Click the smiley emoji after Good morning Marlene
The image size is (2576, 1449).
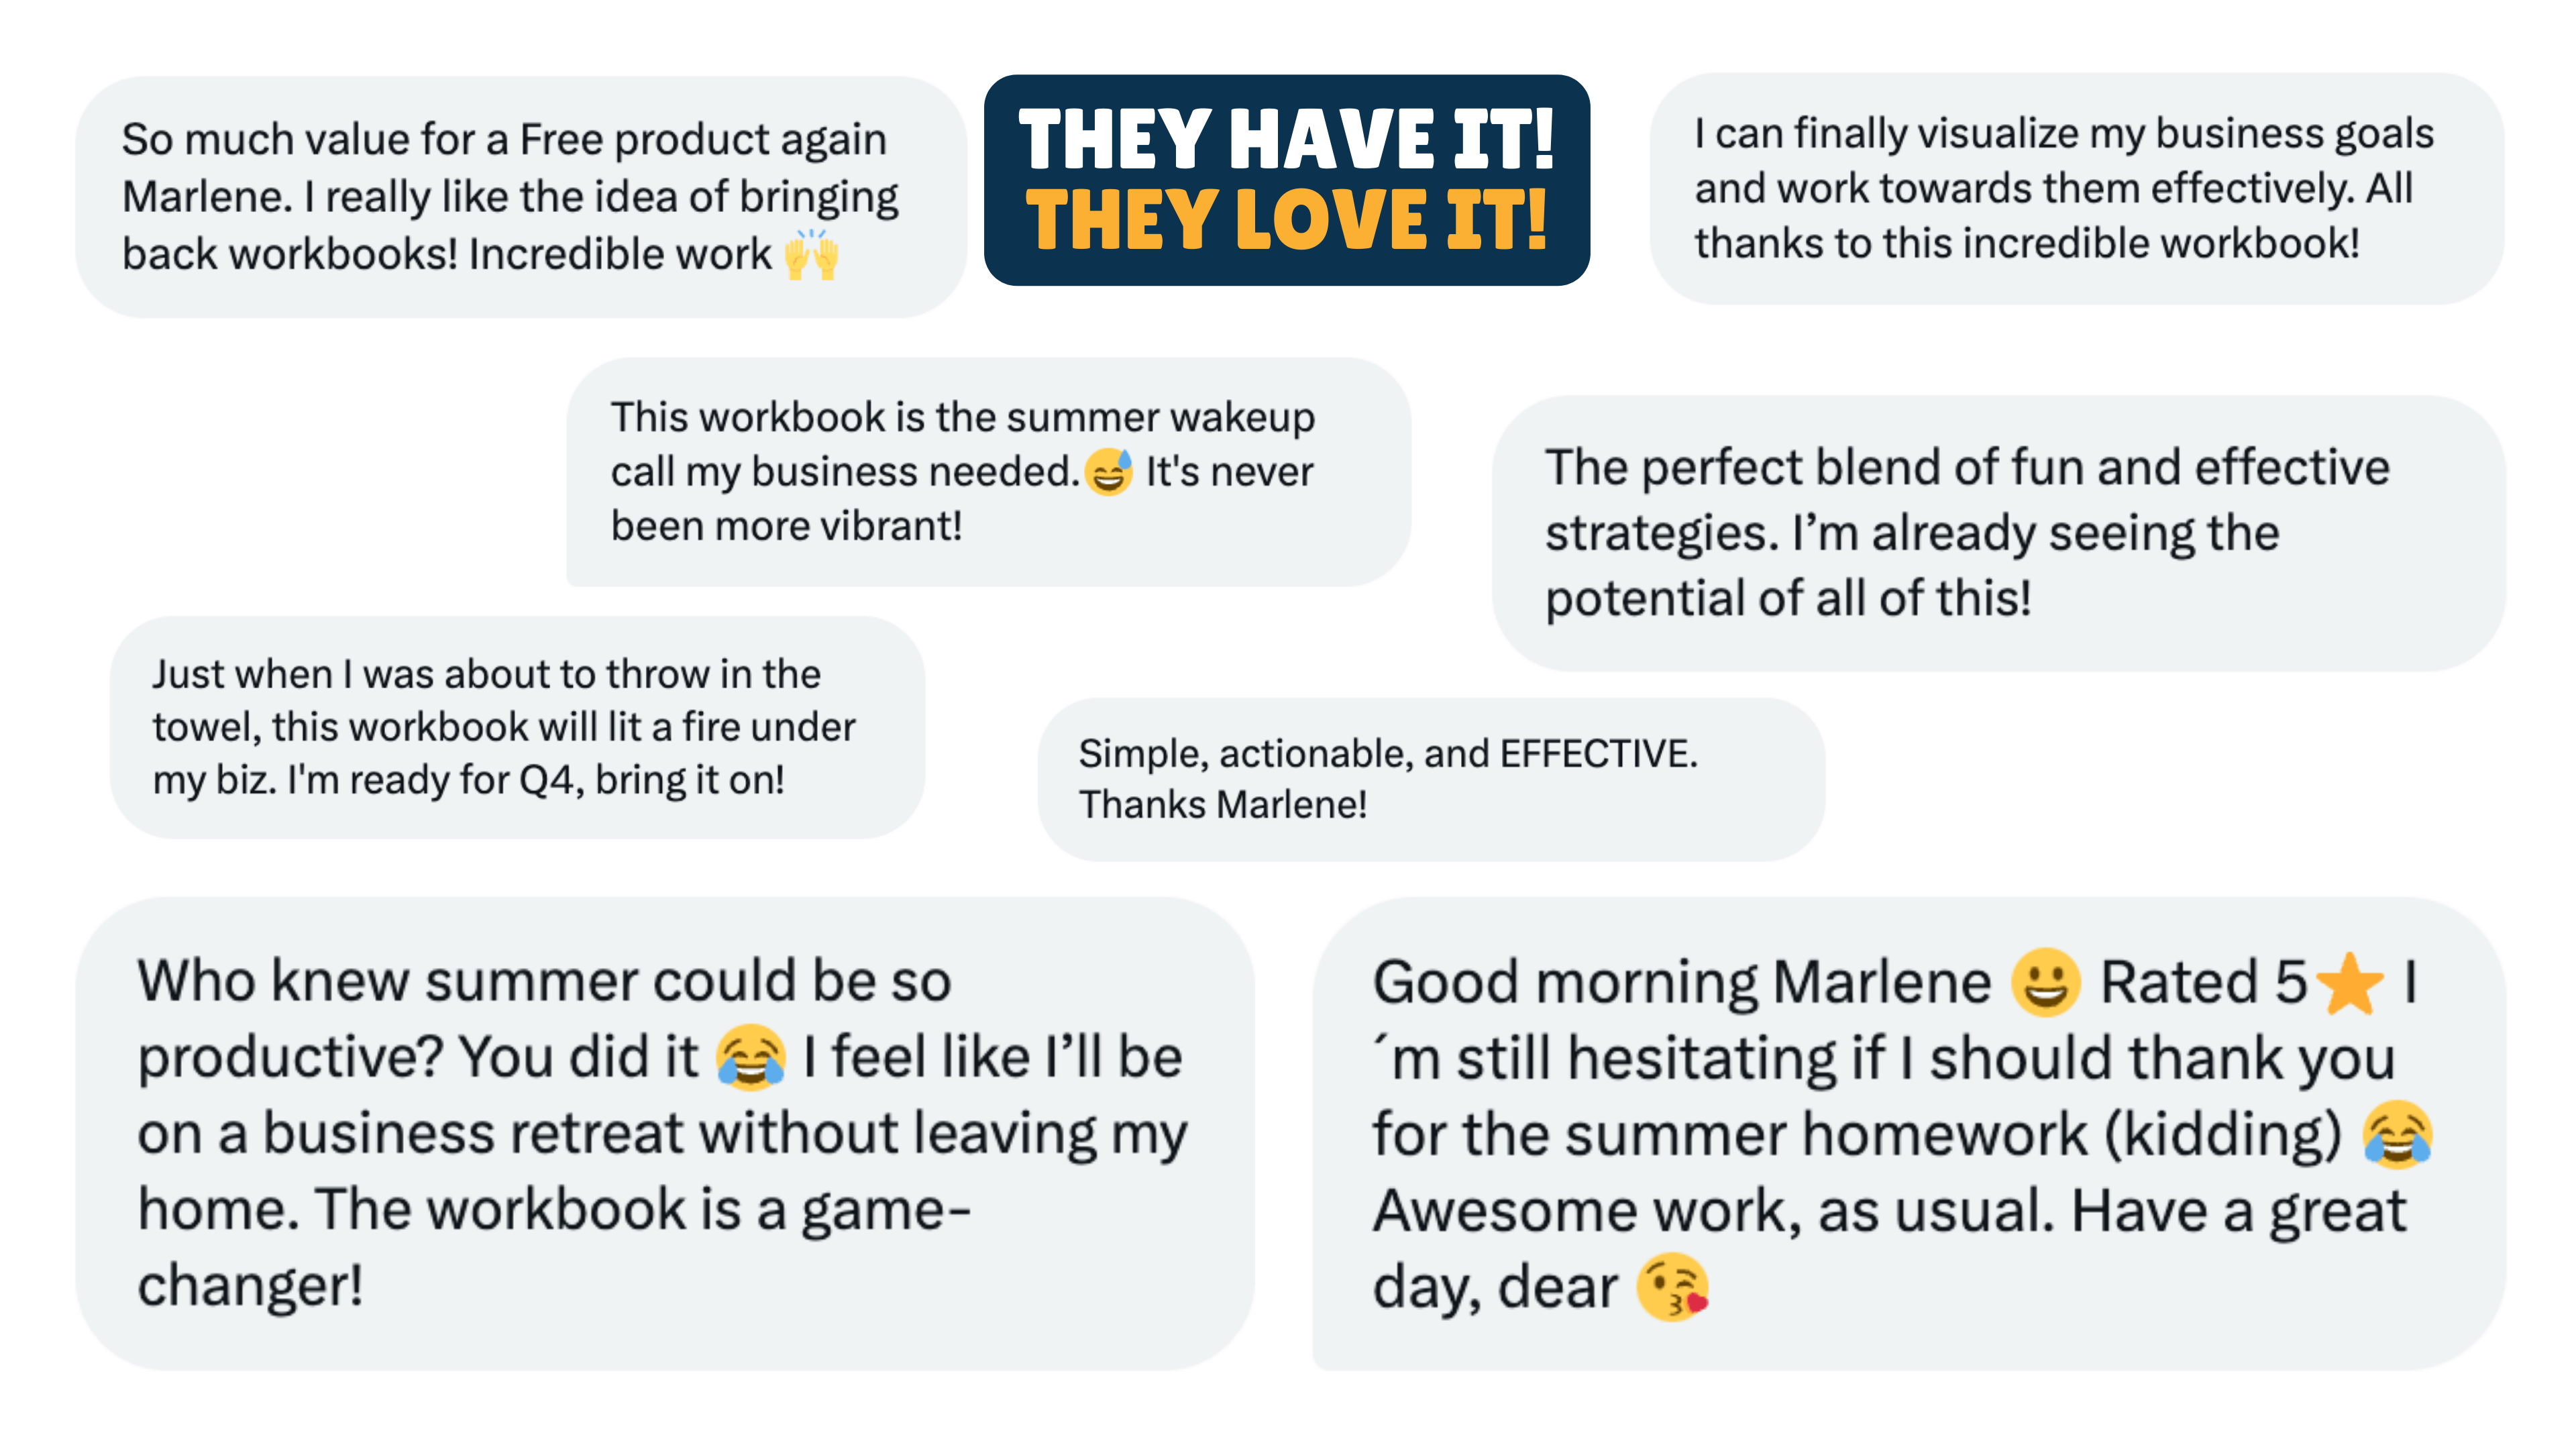(x=2045, y=982)
